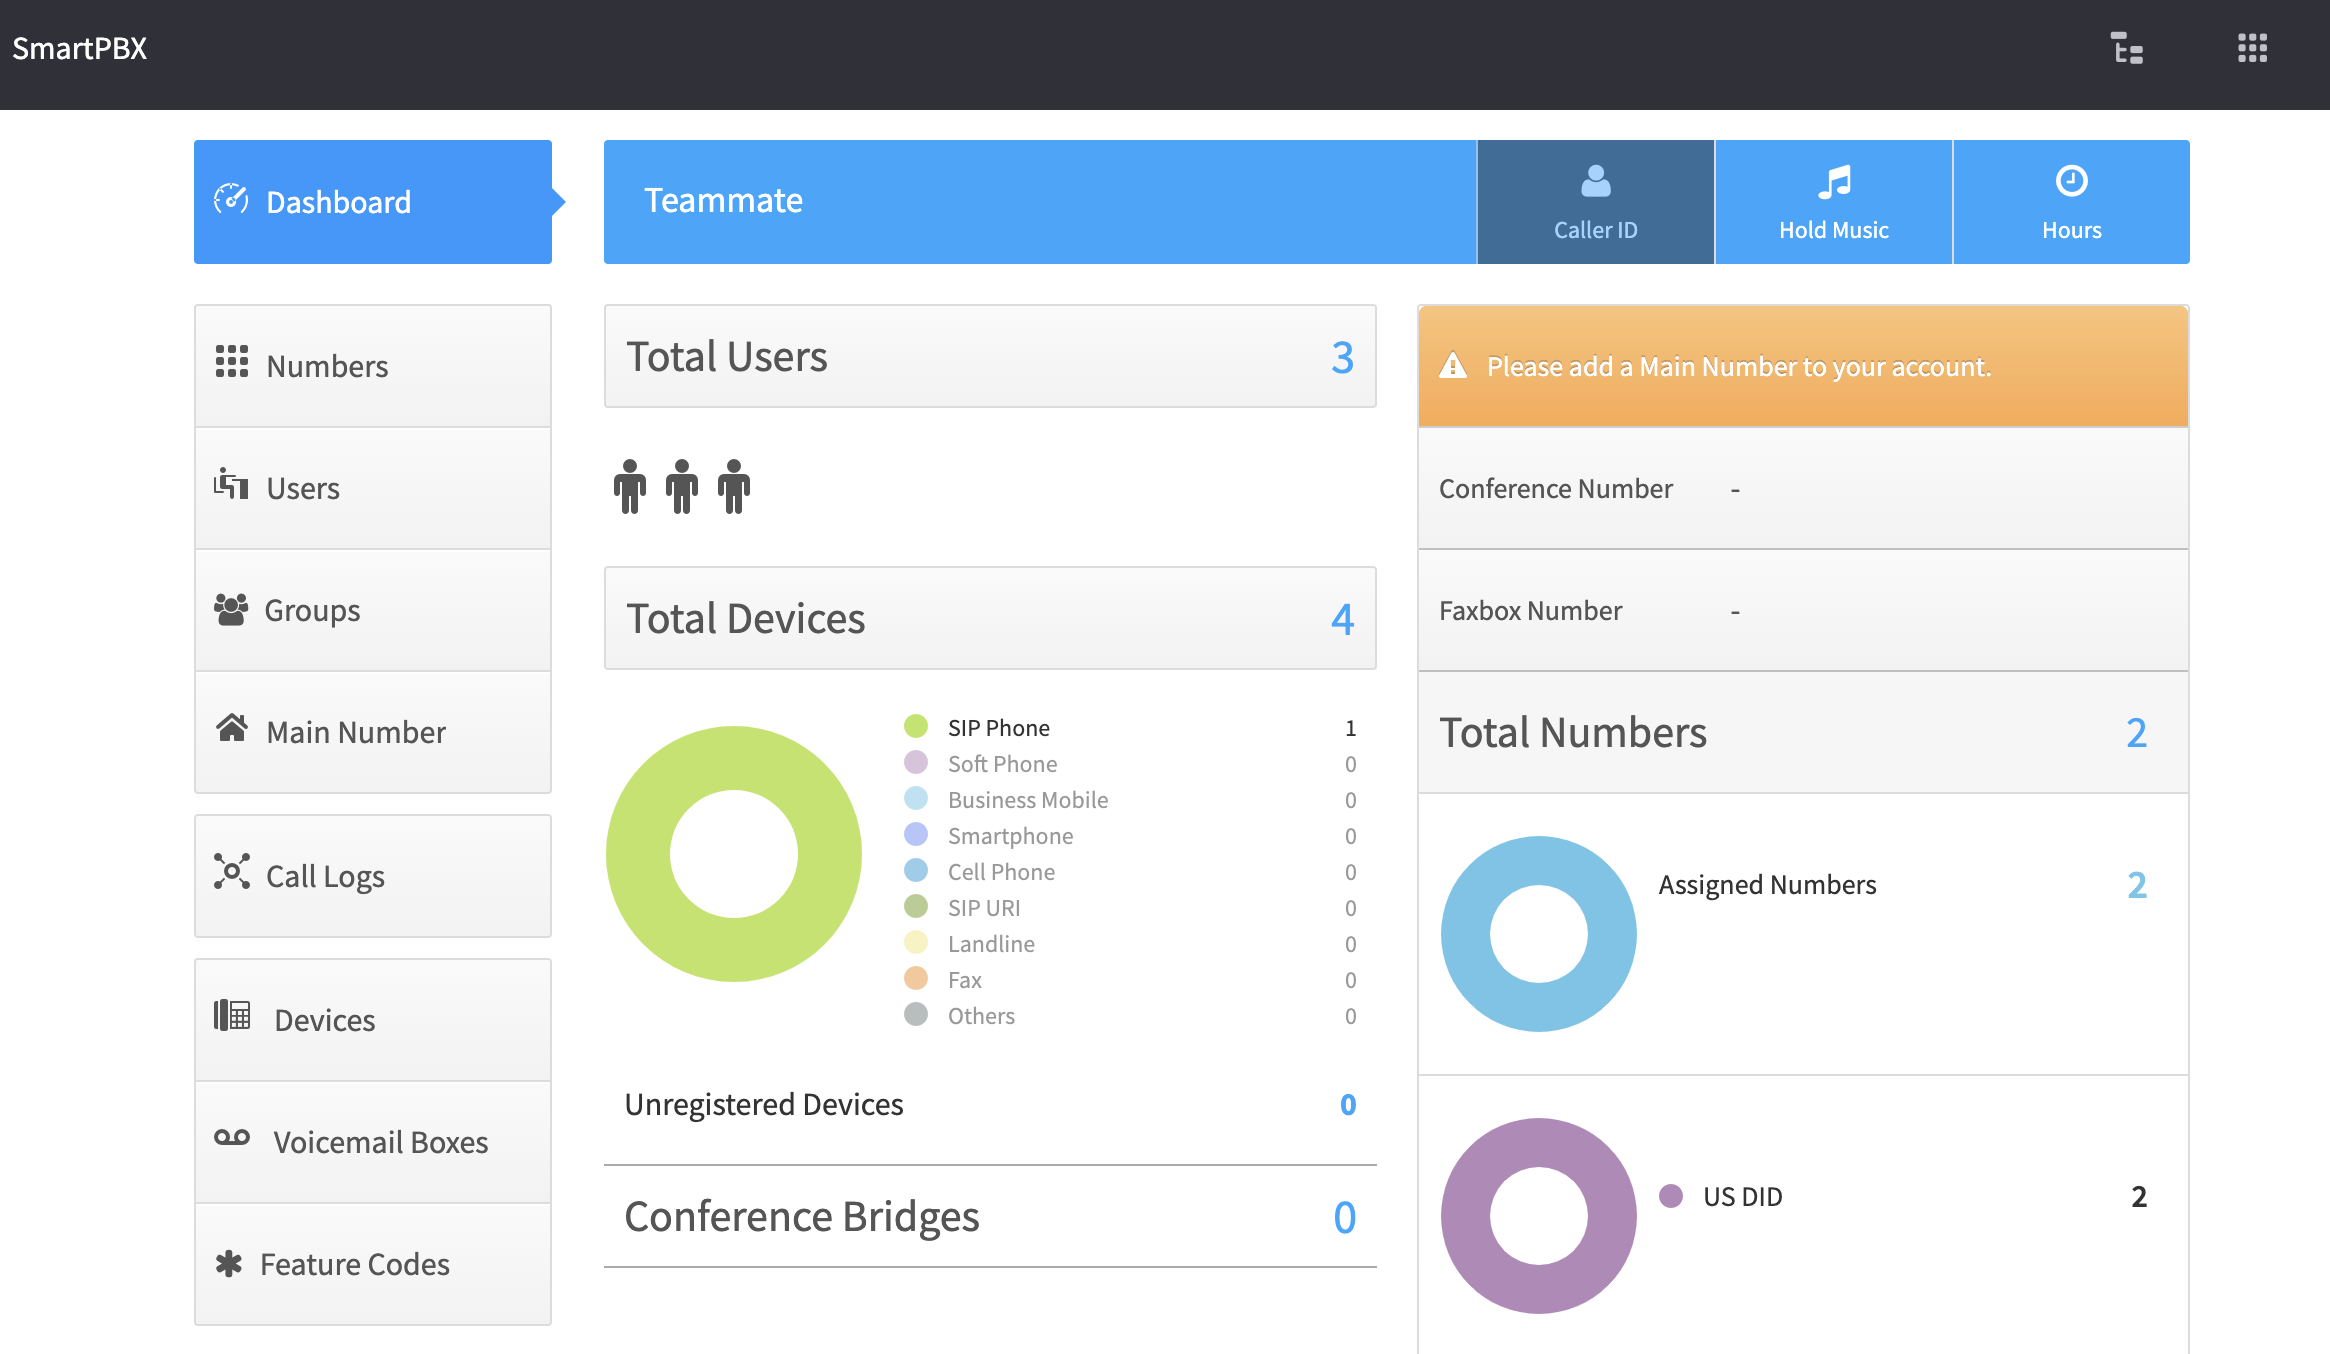The height and width of the screenshot is (1354, 2330).
Task: Click the Feature Codes asterisk icon
Action: tap(229, 1263)
